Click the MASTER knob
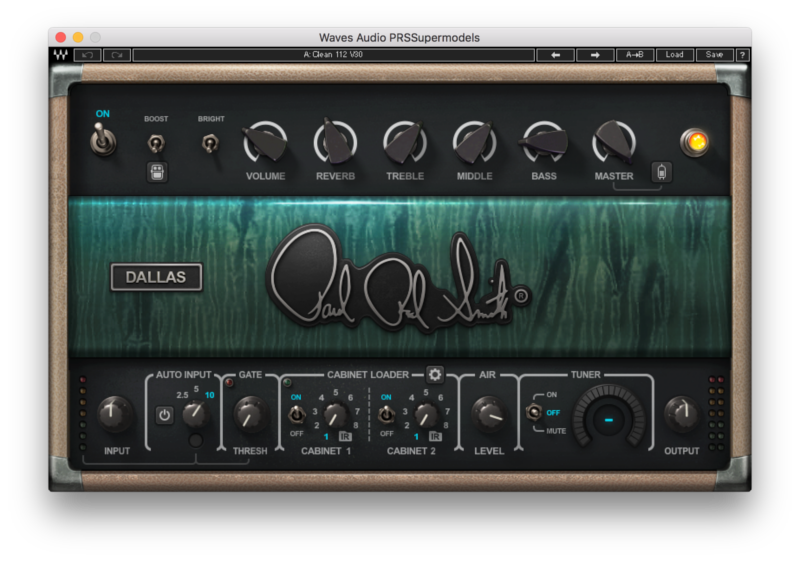This screenshot has height=561, width=800. click(x=614, y=142)
